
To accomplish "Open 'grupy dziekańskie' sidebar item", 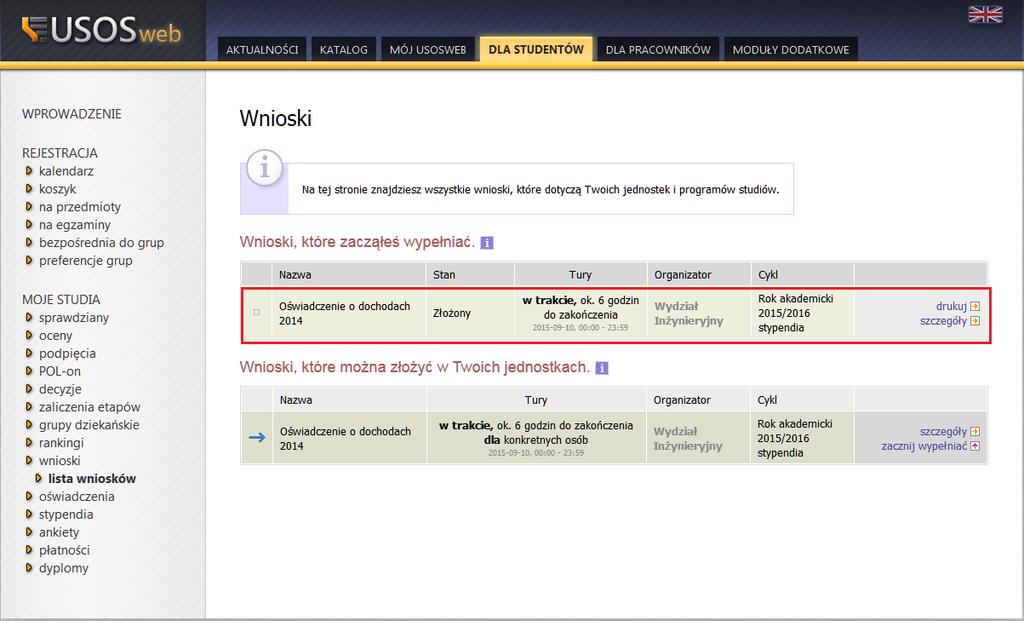I will pos(89,425).
